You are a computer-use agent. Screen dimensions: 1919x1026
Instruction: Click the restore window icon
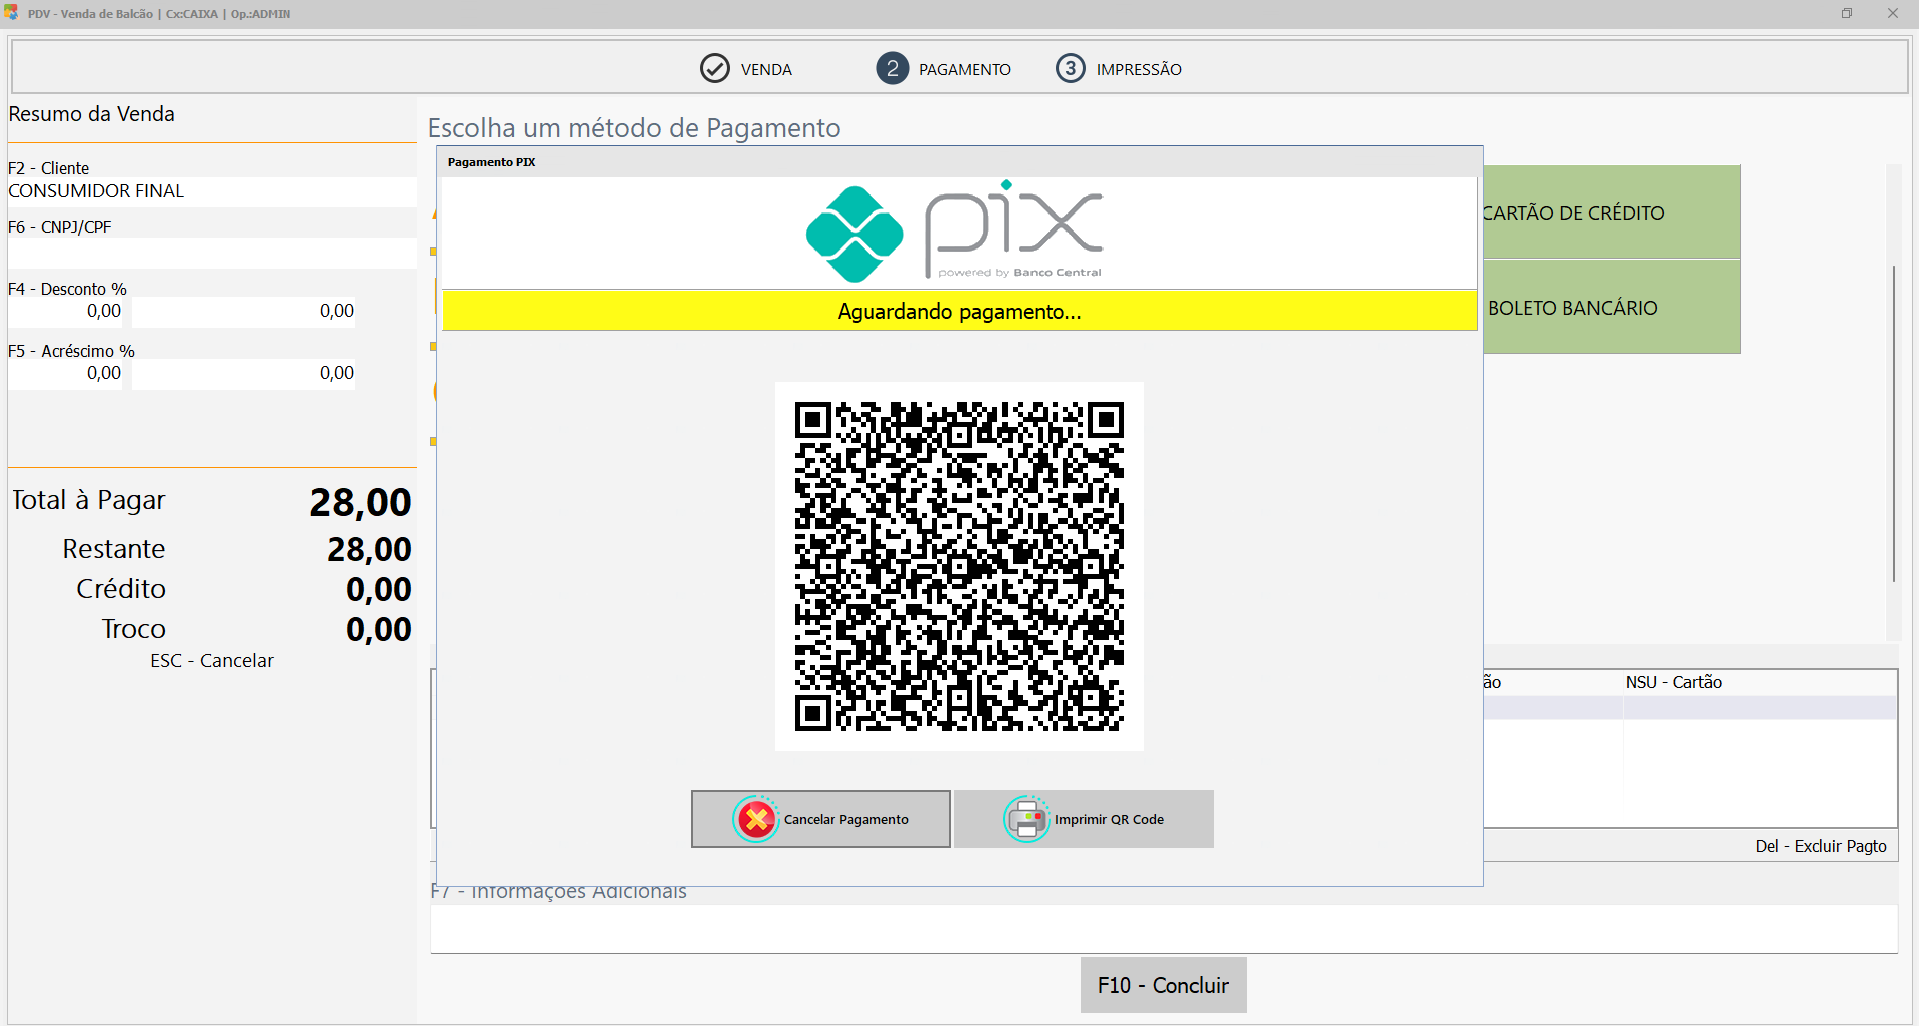1846,13
